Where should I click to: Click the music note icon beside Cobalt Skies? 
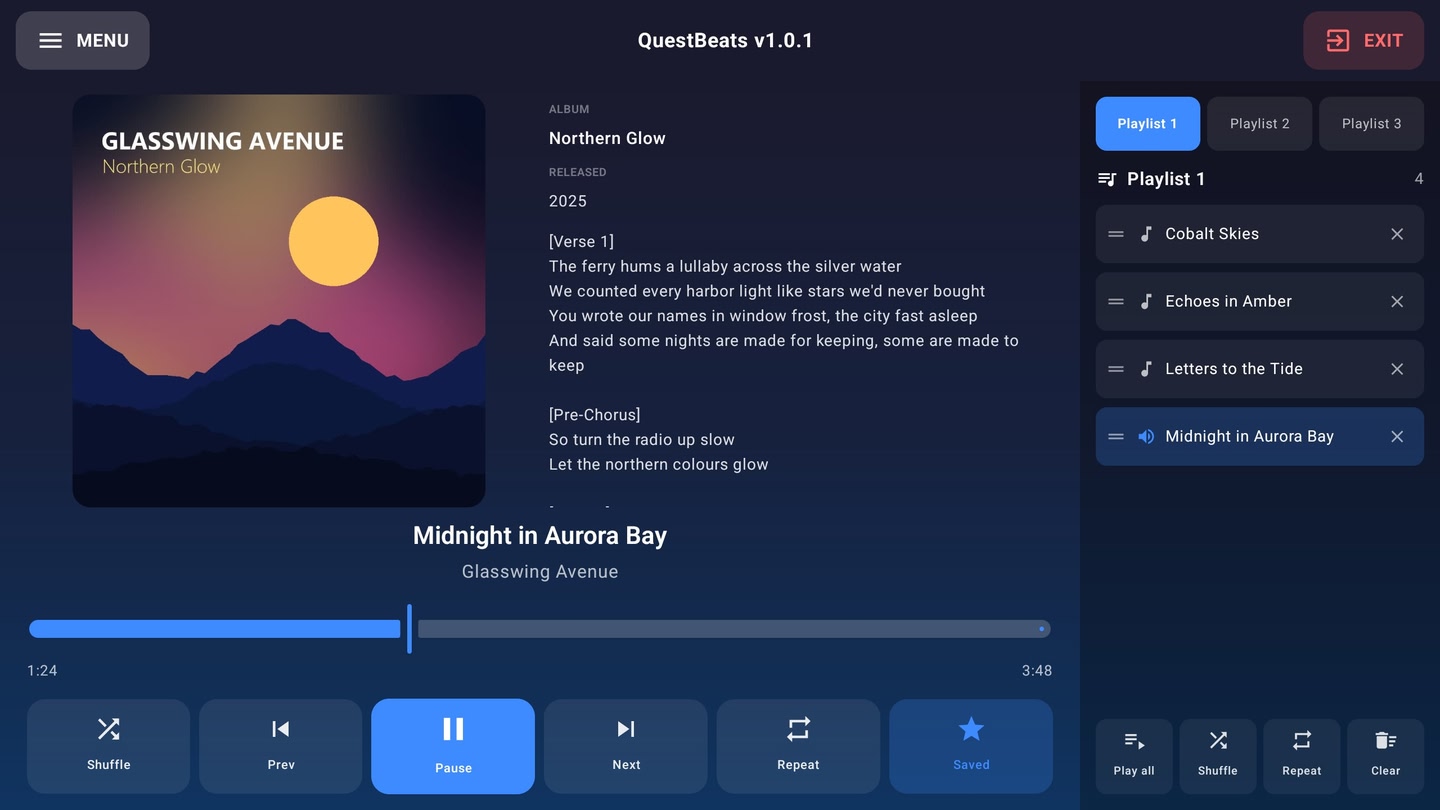coord(1146,234)
